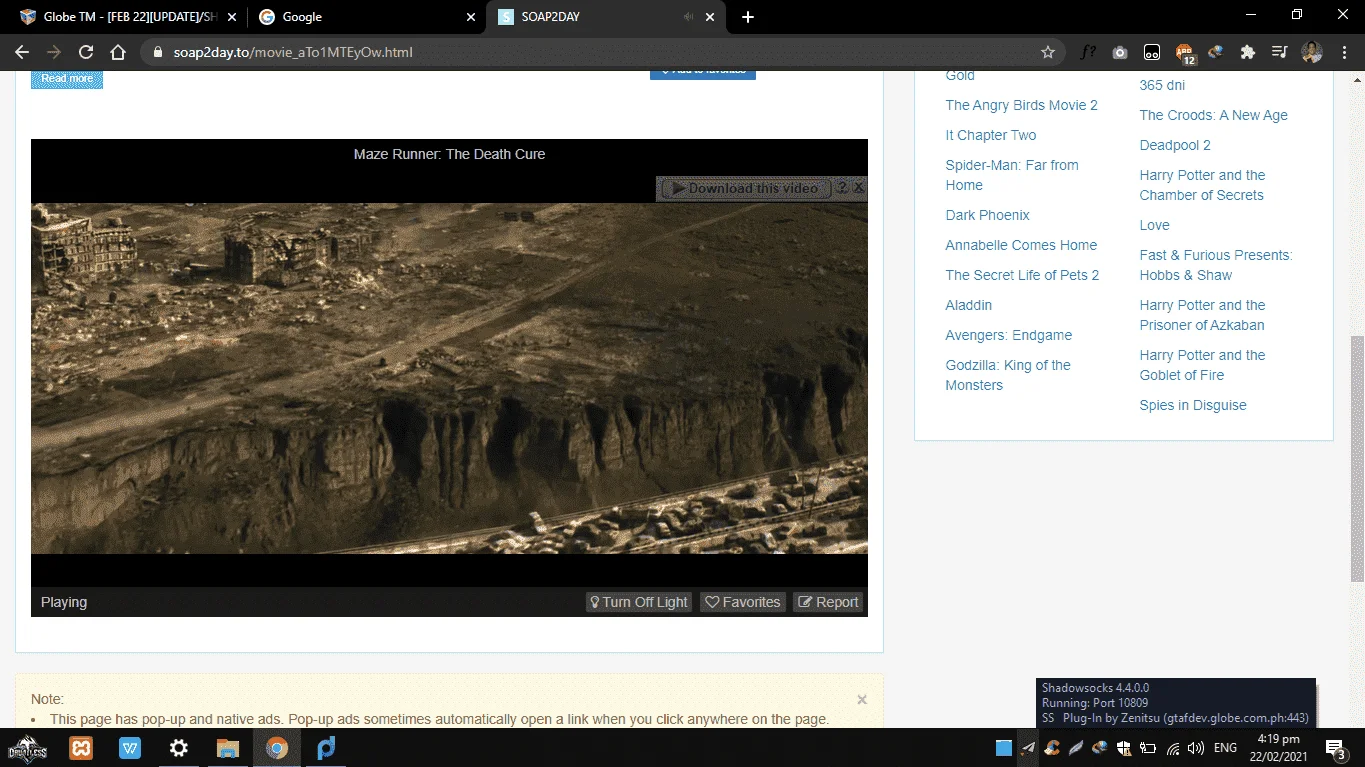This screenshot has width=1365, height=767.
Task: Open Spies in Disguise link
Action: (x=1193, y=405)
